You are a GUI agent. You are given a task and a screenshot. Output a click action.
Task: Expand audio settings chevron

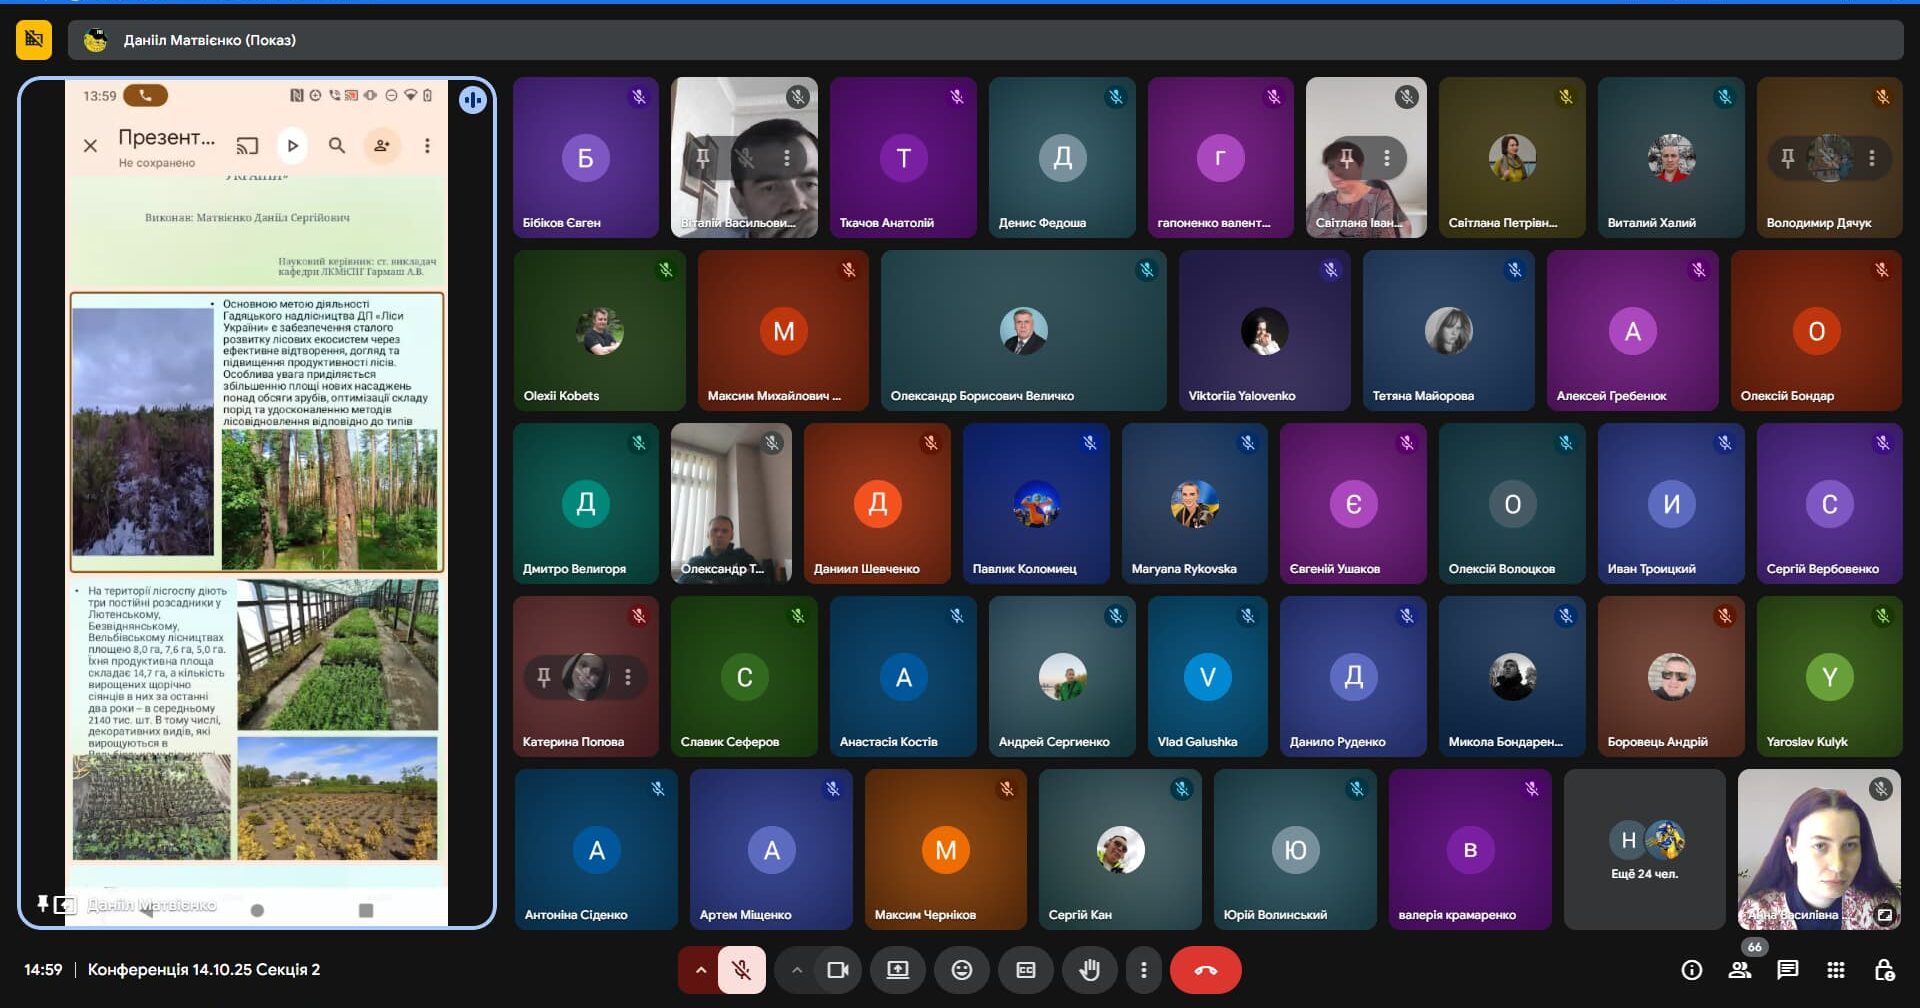700,970
